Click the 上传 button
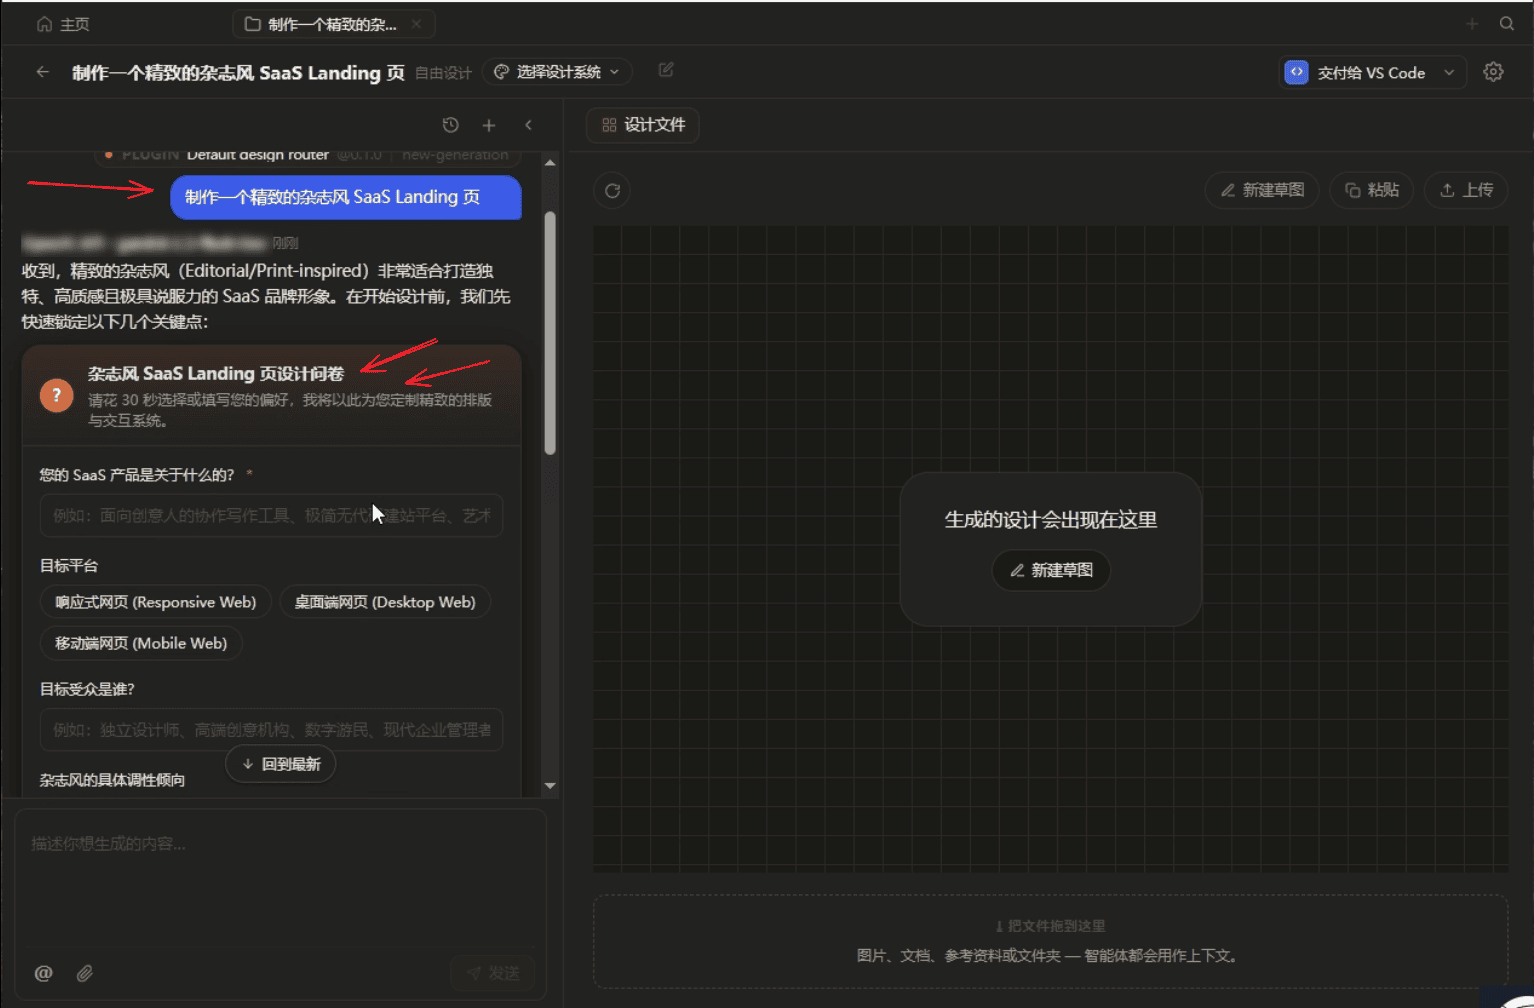 [1466, 190]
